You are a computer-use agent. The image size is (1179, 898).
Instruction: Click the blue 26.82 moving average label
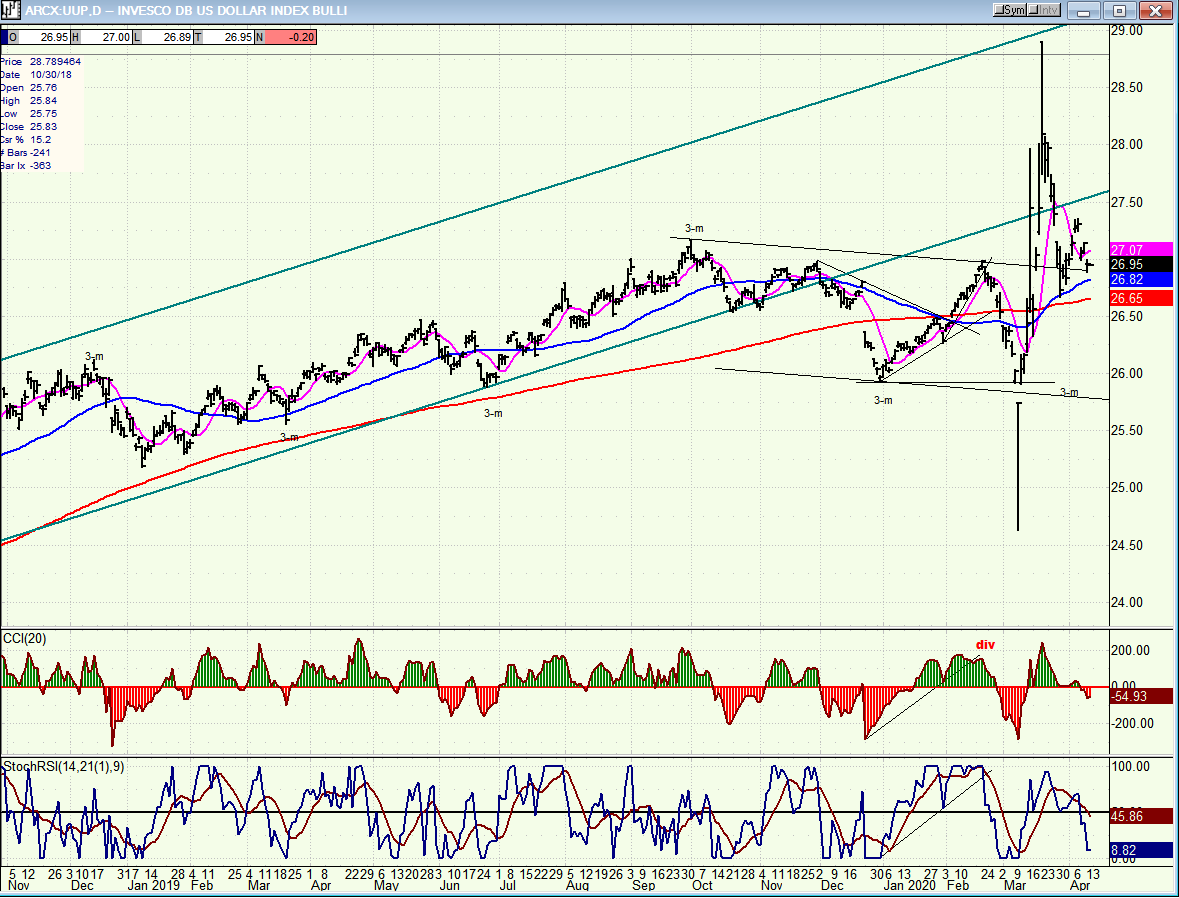click(x=1140, y=282)
